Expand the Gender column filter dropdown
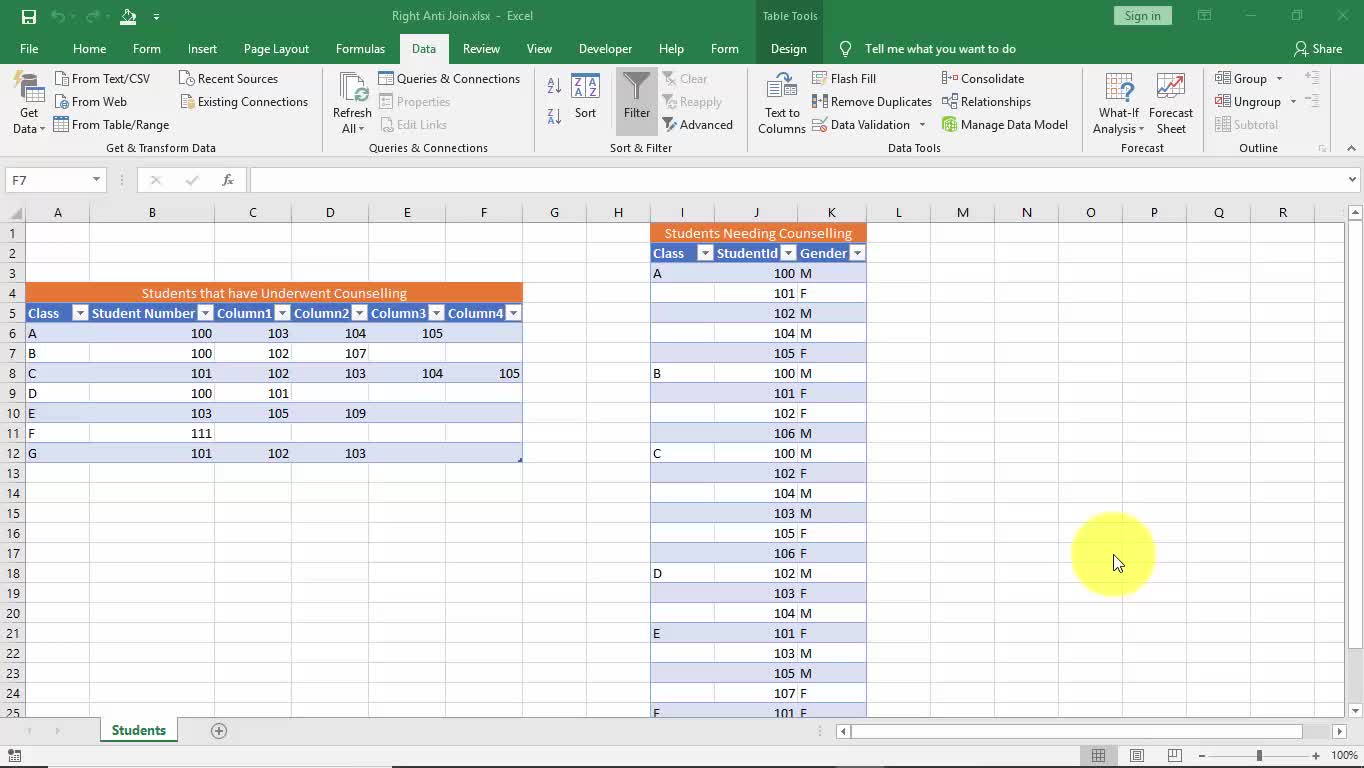 pyautogui.click(x=856, y=253)
